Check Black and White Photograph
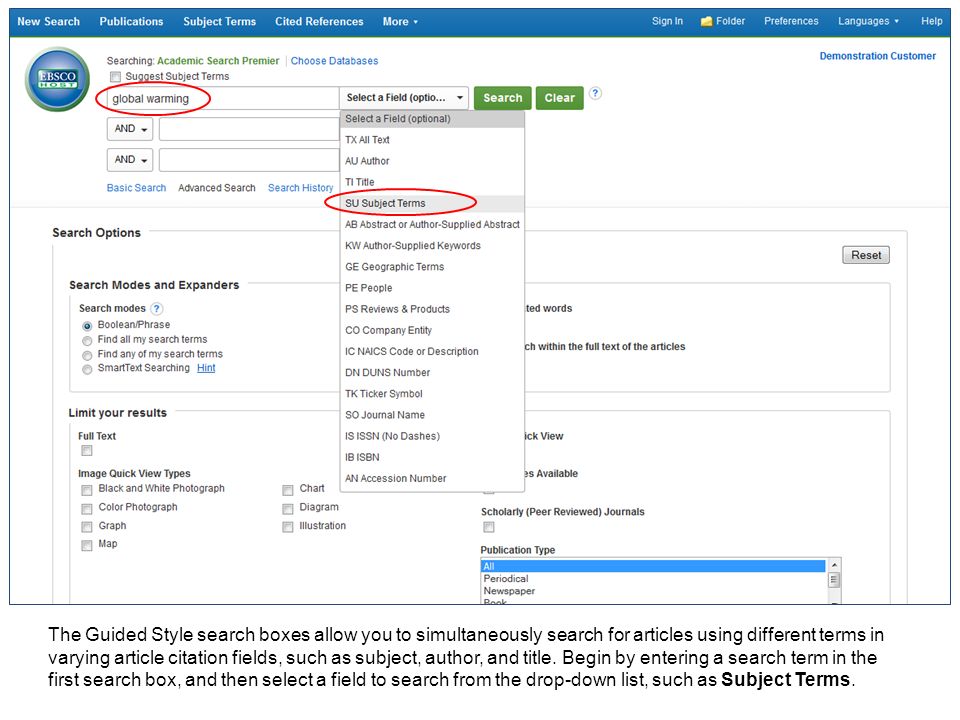 pyautogui.click(x=87, y=490)
